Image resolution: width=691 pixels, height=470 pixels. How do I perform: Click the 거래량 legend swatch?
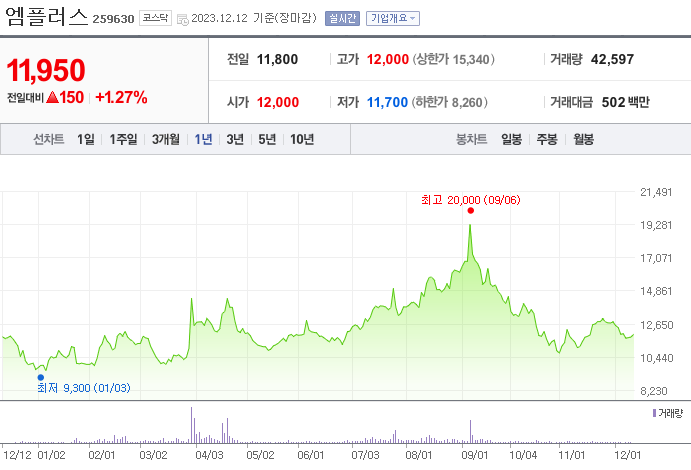point(654,413)
